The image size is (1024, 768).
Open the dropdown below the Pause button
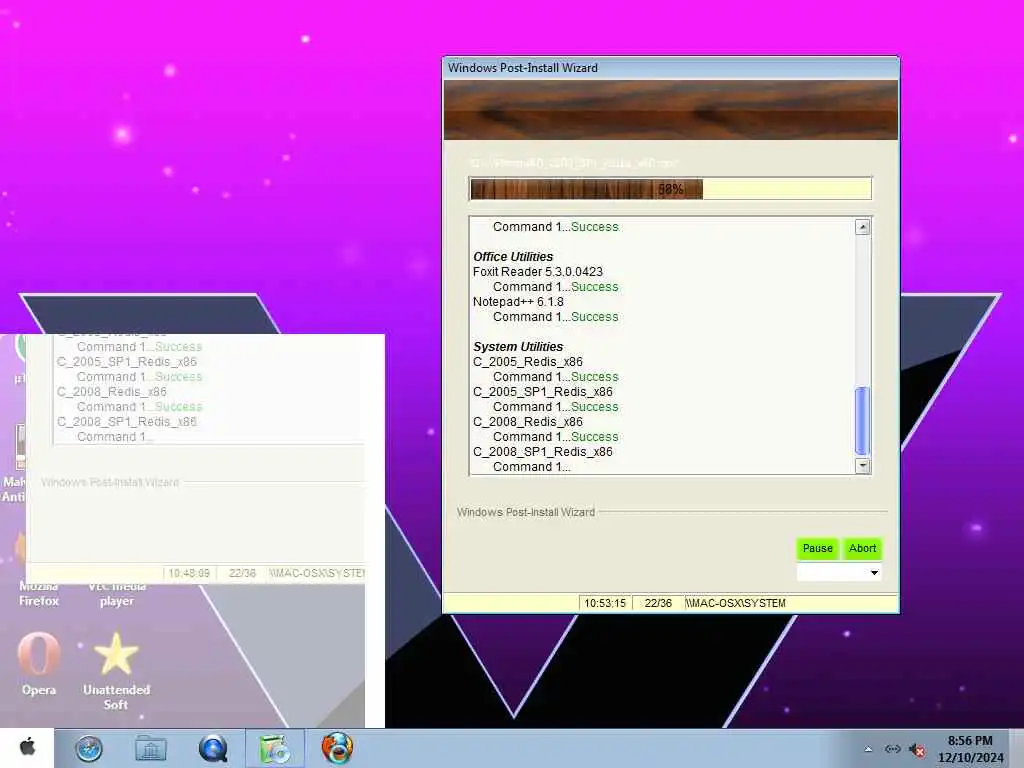tap(839, 573)
